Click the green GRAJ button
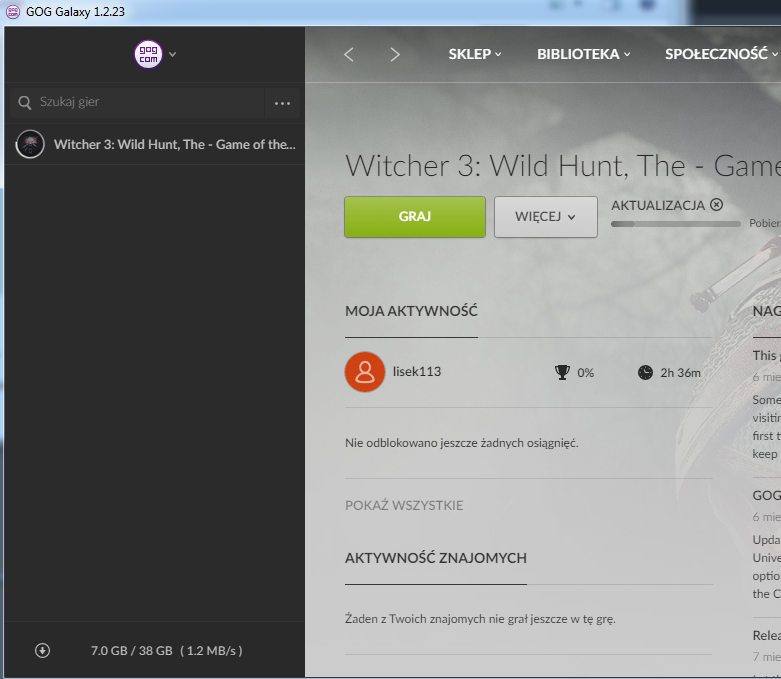 415,217
